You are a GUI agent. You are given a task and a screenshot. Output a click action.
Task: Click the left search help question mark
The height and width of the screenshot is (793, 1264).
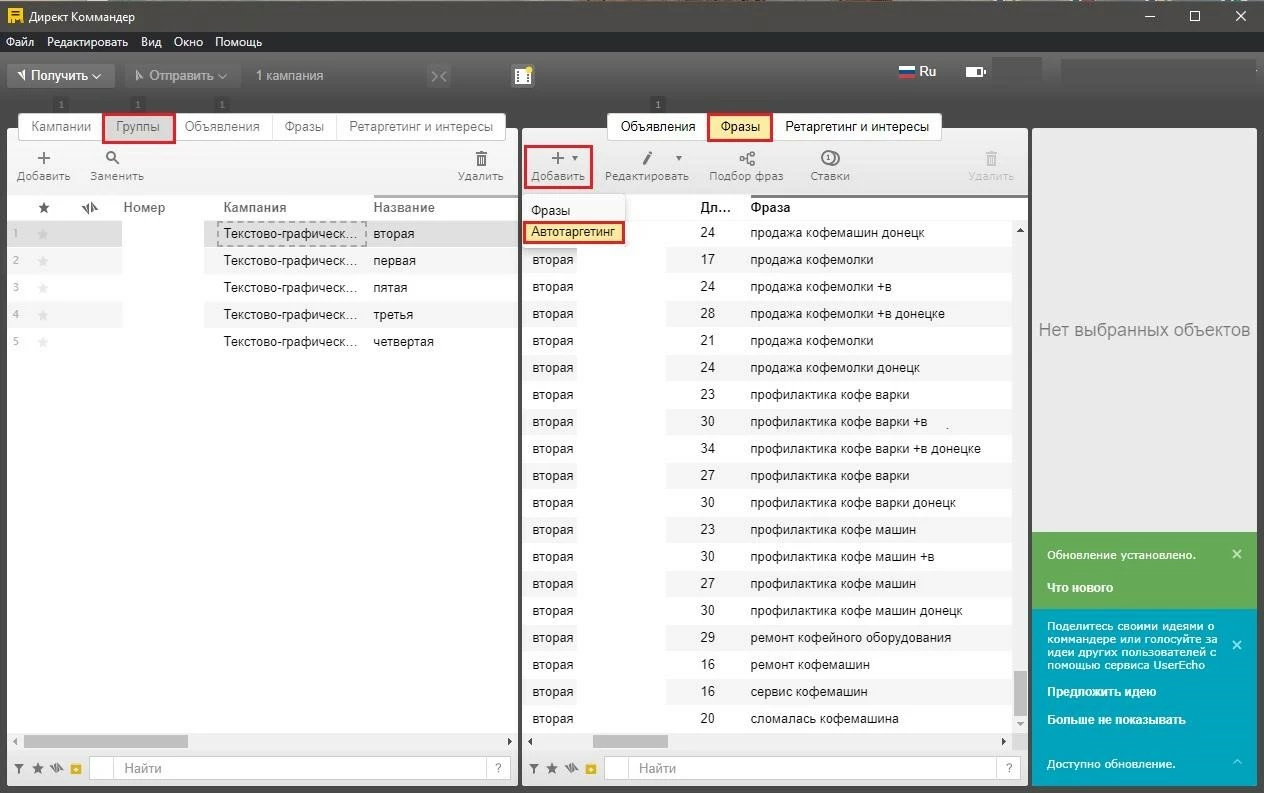click(498, 768)
